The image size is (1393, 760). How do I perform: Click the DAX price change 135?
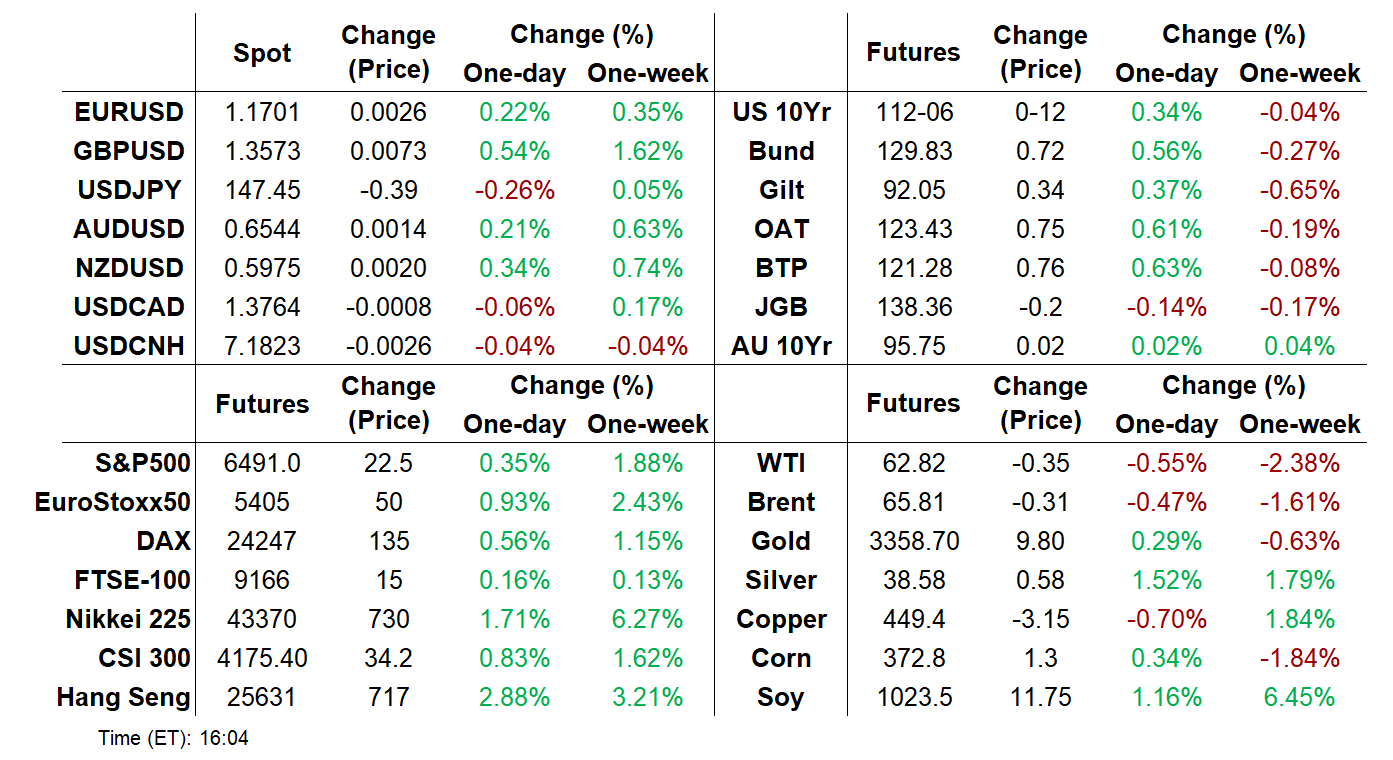tap(388, 541)
